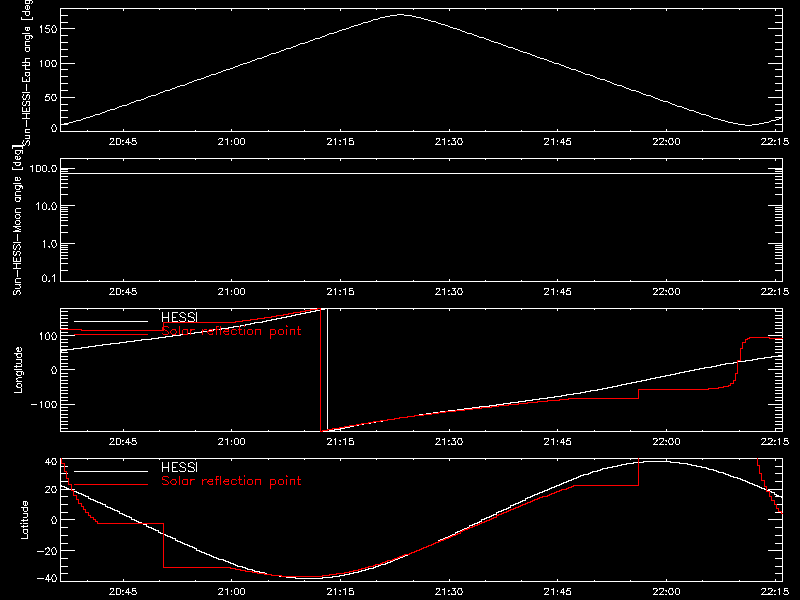Select the Latitude axis title

pyautogui.click(x=24, y=520)
